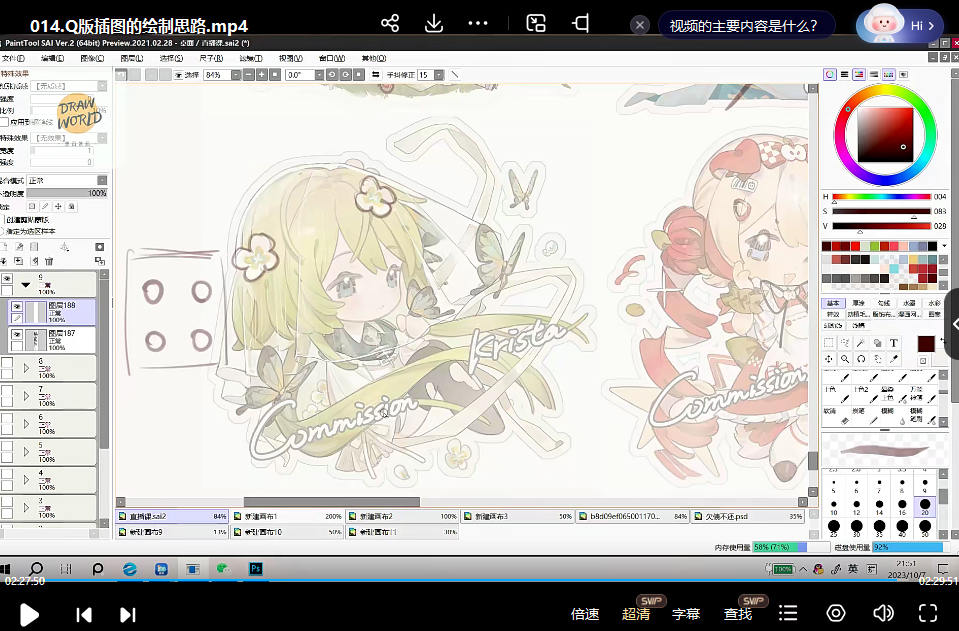The width and height of the screenshot is (959, 631).
Task: Open the video playlist icon
Action: pos(788,613)
